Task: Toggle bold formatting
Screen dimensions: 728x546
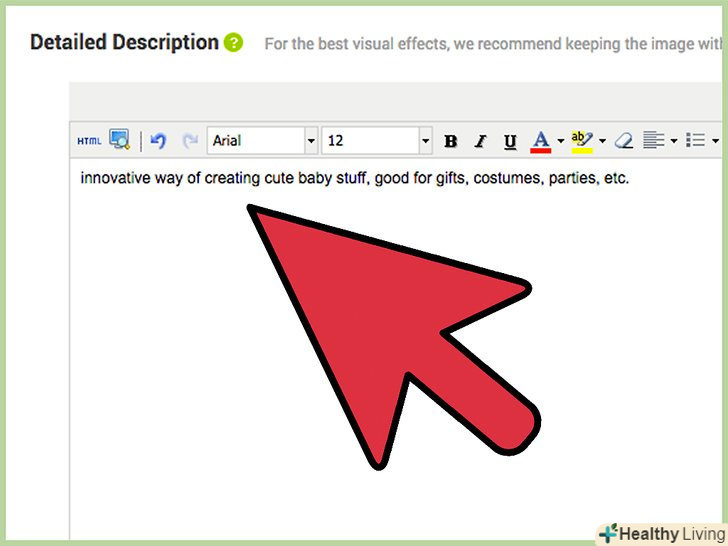Action: (450, 141)
